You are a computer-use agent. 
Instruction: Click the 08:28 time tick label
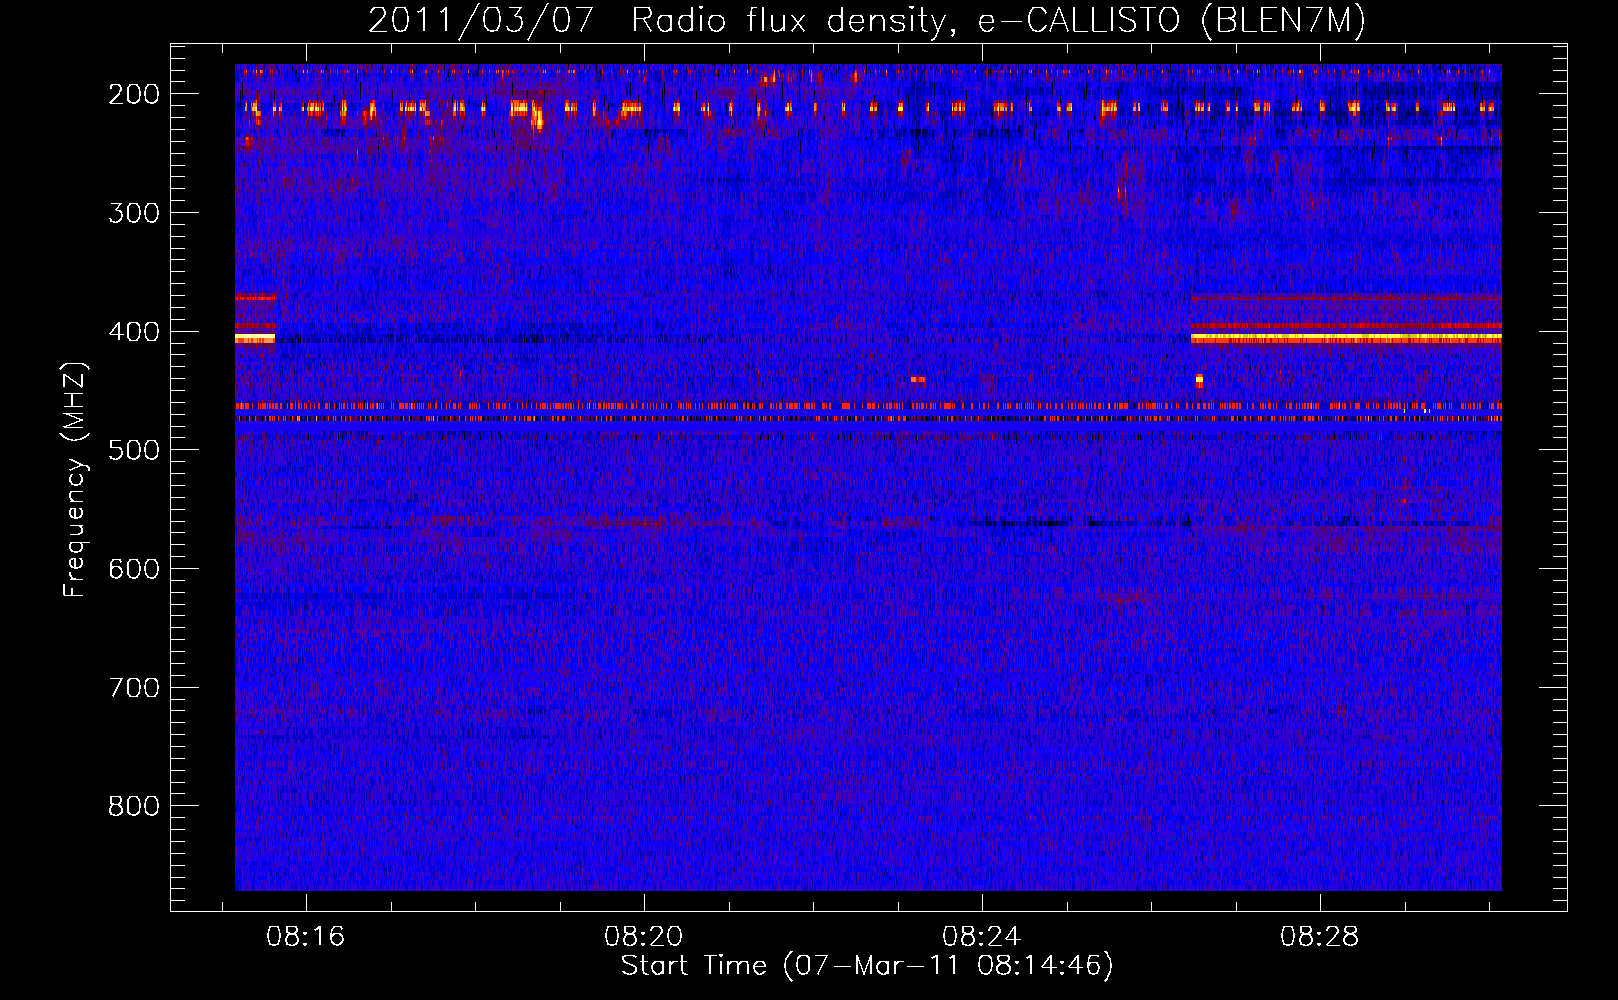coord(1319,937)
